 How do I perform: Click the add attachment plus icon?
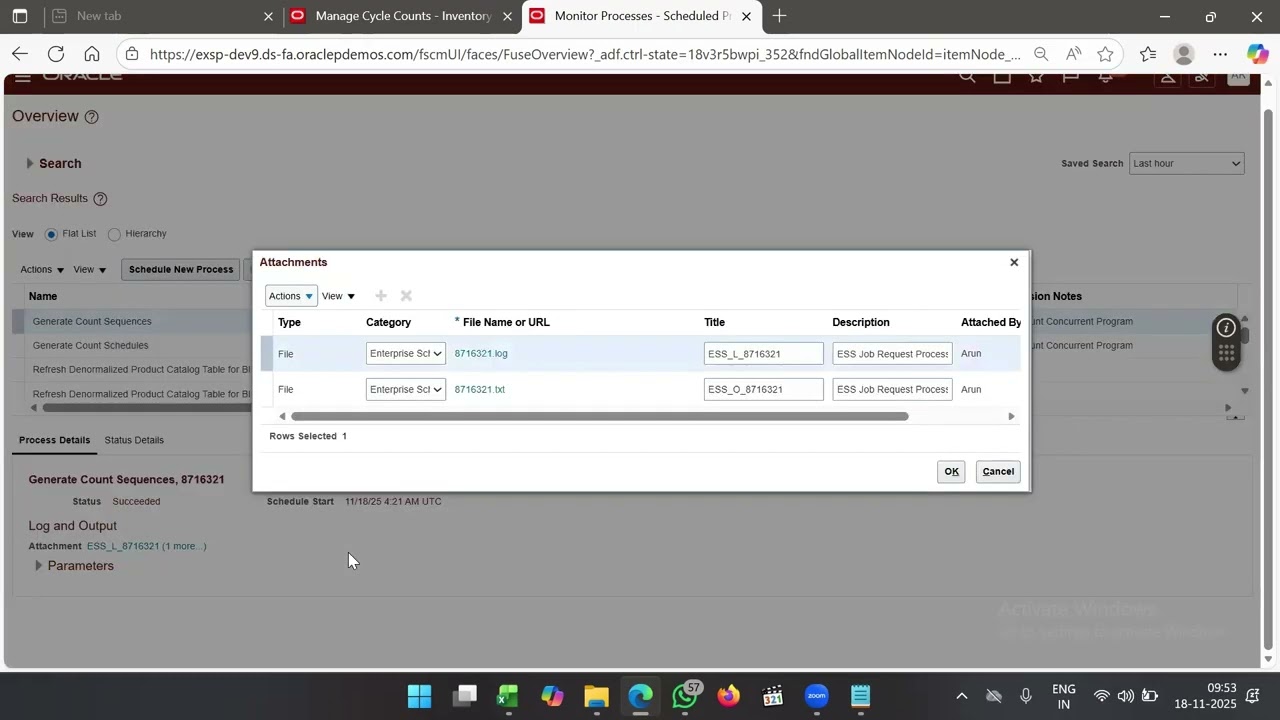[x=381, y=296]
